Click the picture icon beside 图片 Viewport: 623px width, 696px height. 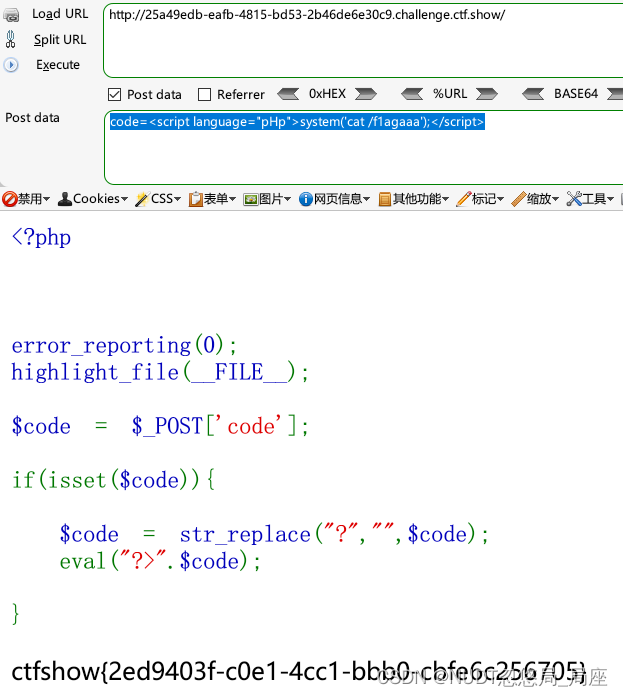[251, 200]
